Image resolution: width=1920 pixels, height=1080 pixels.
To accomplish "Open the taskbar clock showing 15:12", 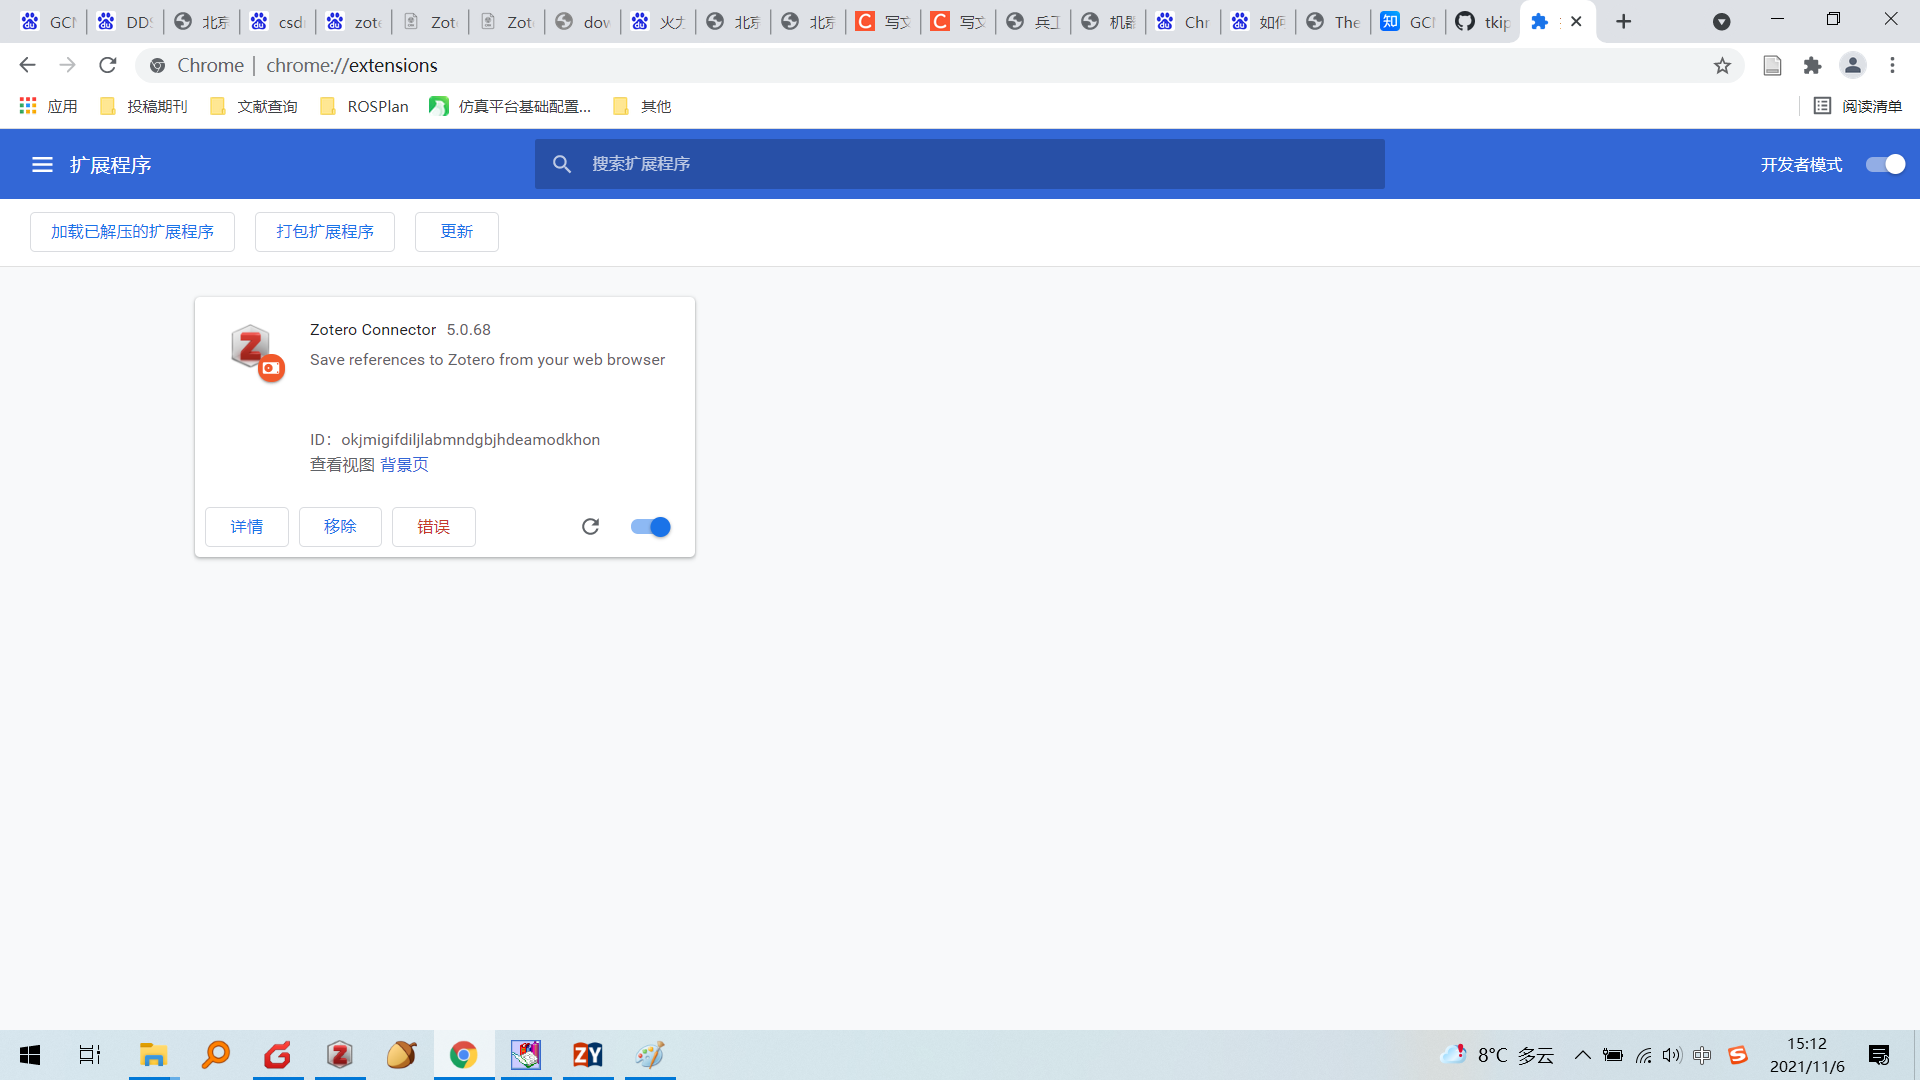I will point(1807,1055).
